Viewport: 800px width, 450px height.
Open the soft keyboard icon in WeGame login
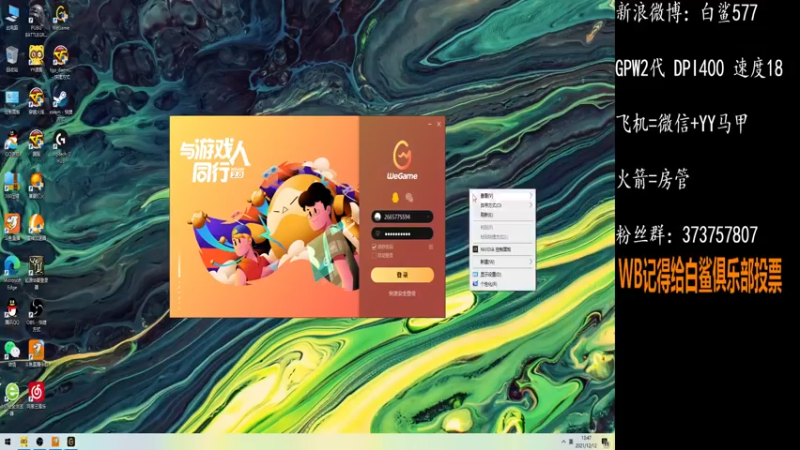click(431, 246)
